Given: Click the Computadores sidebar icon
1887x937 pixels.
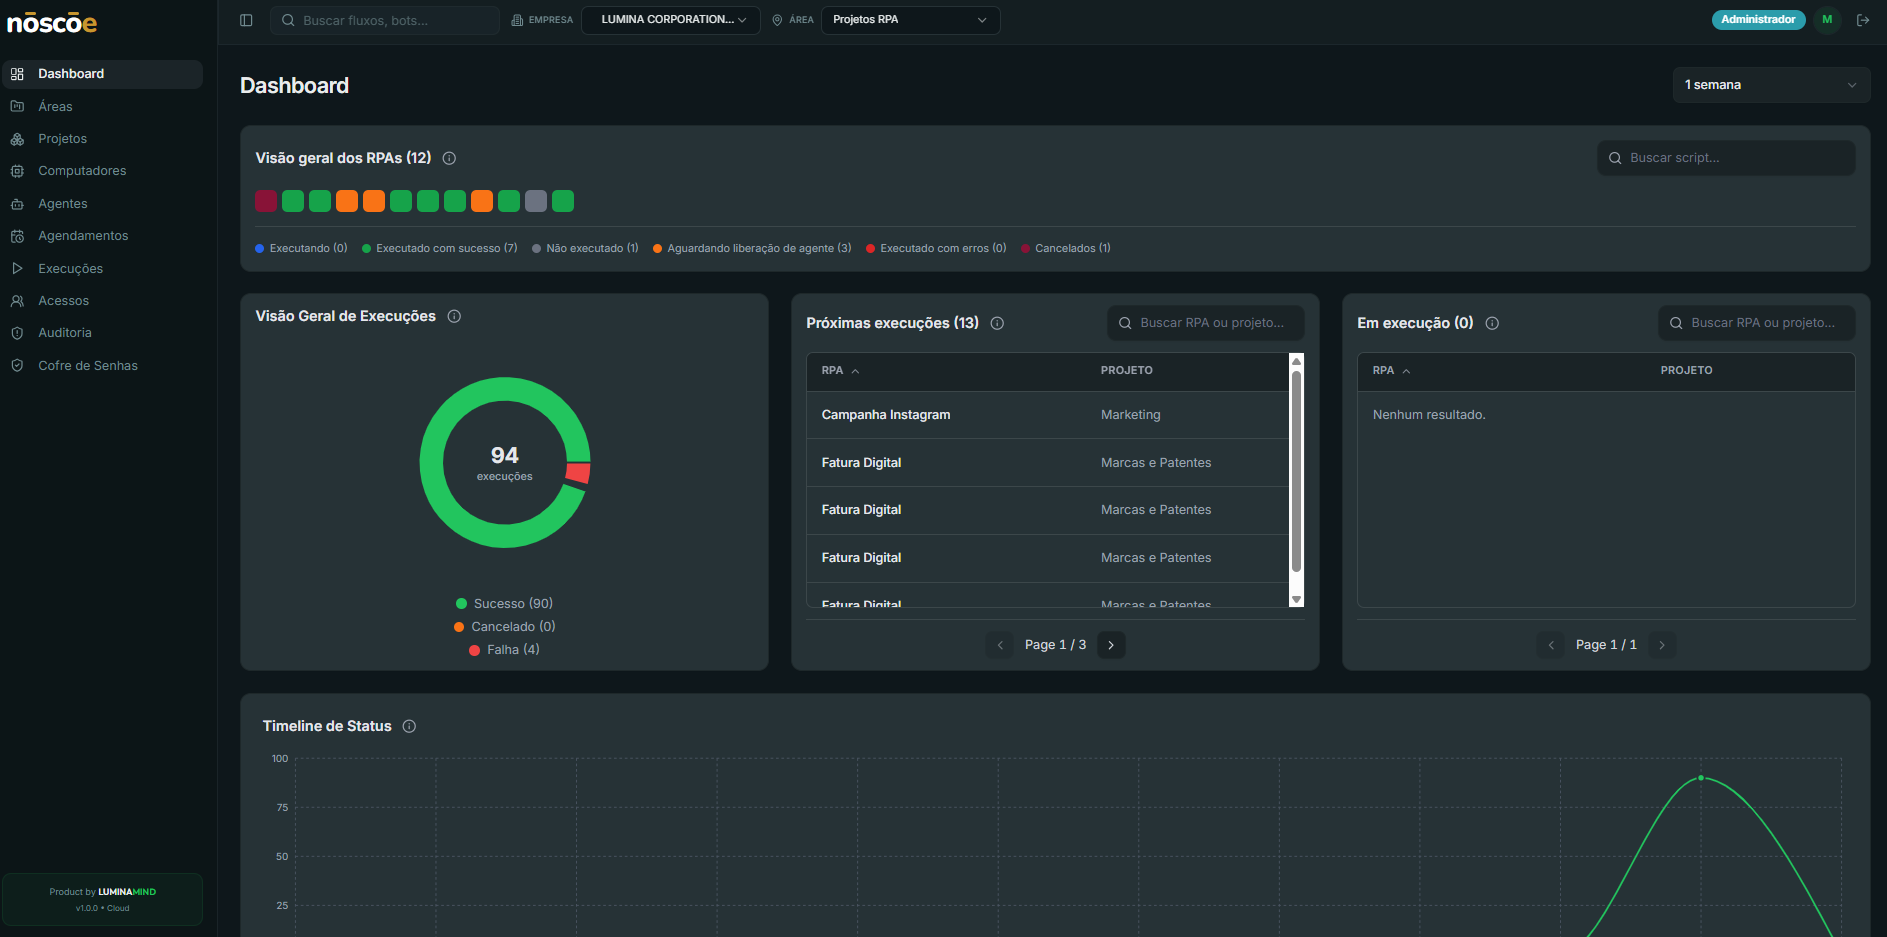Looking at the screenshot, I should 17,171.
